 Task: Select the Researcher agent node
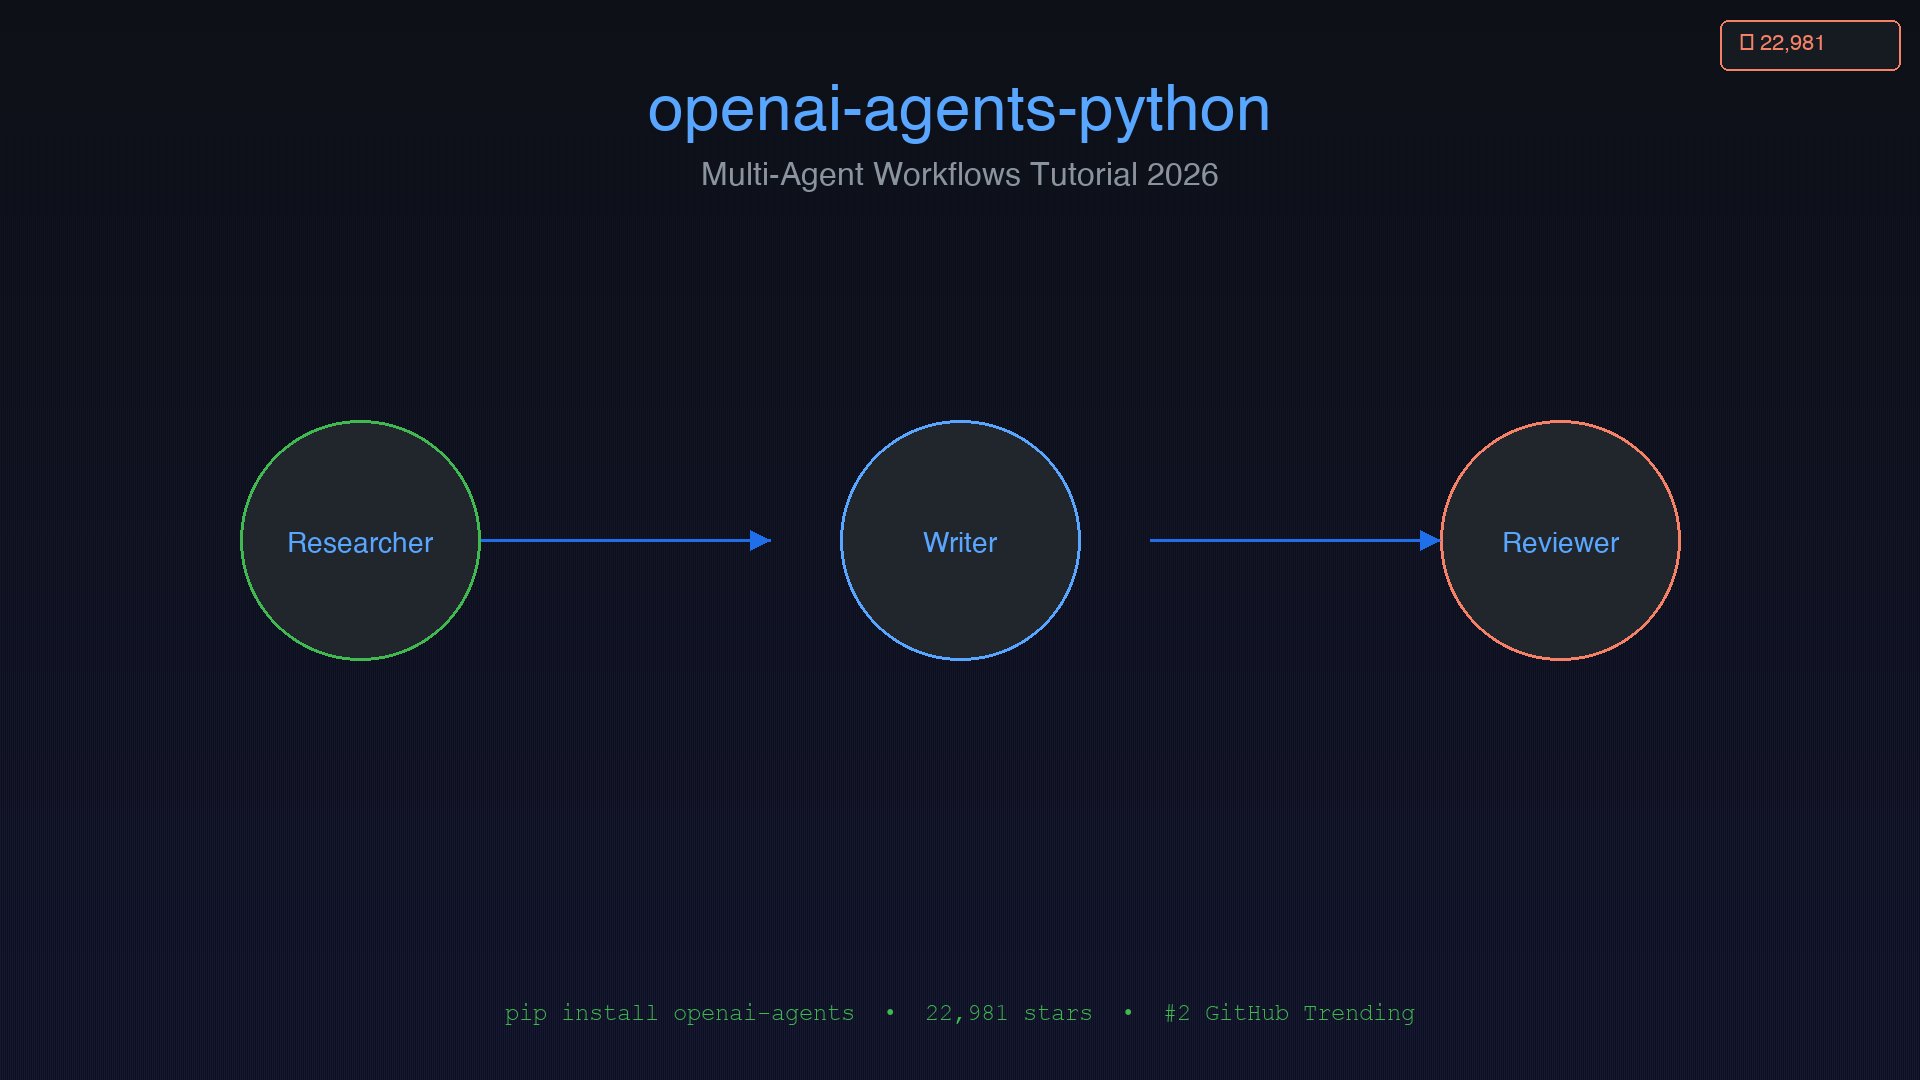[x=360, y=541]
